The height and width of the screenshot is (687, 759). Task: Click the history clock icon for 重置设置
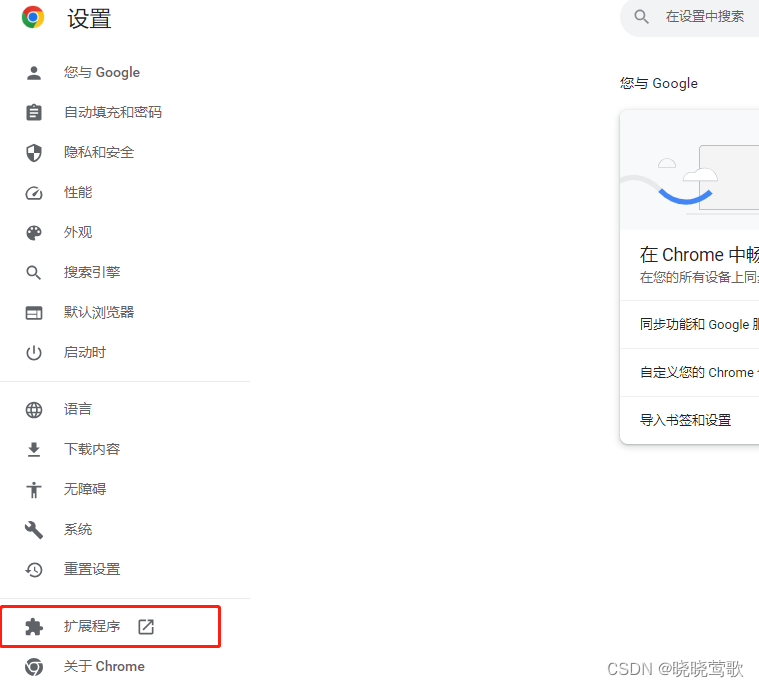34,570
